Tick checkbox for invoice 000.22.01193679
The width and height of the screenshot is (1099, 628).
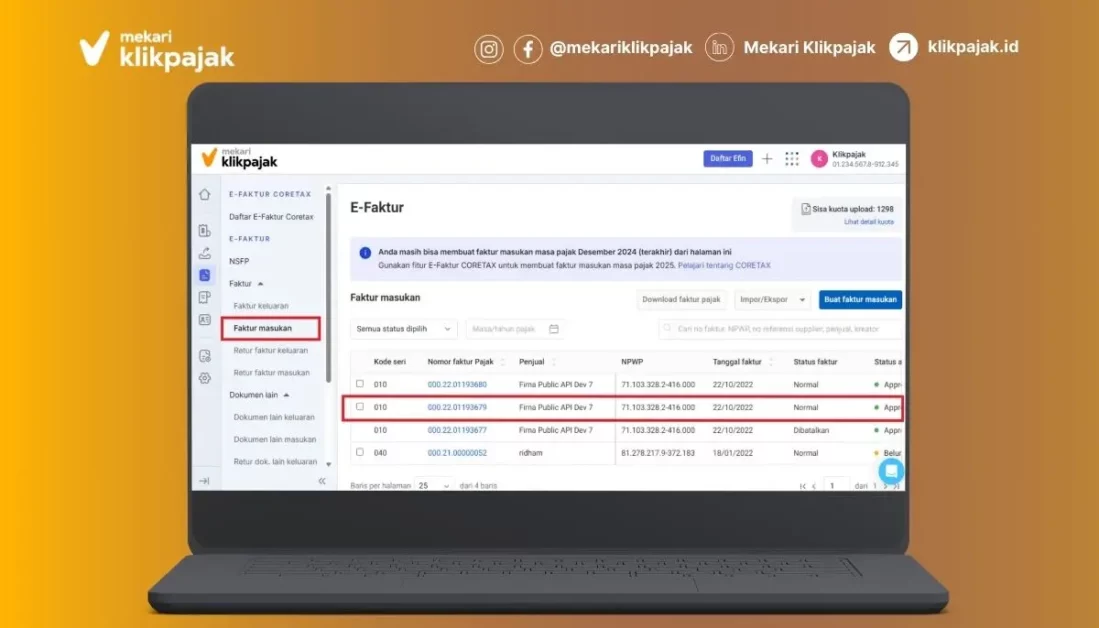(360, 407)
